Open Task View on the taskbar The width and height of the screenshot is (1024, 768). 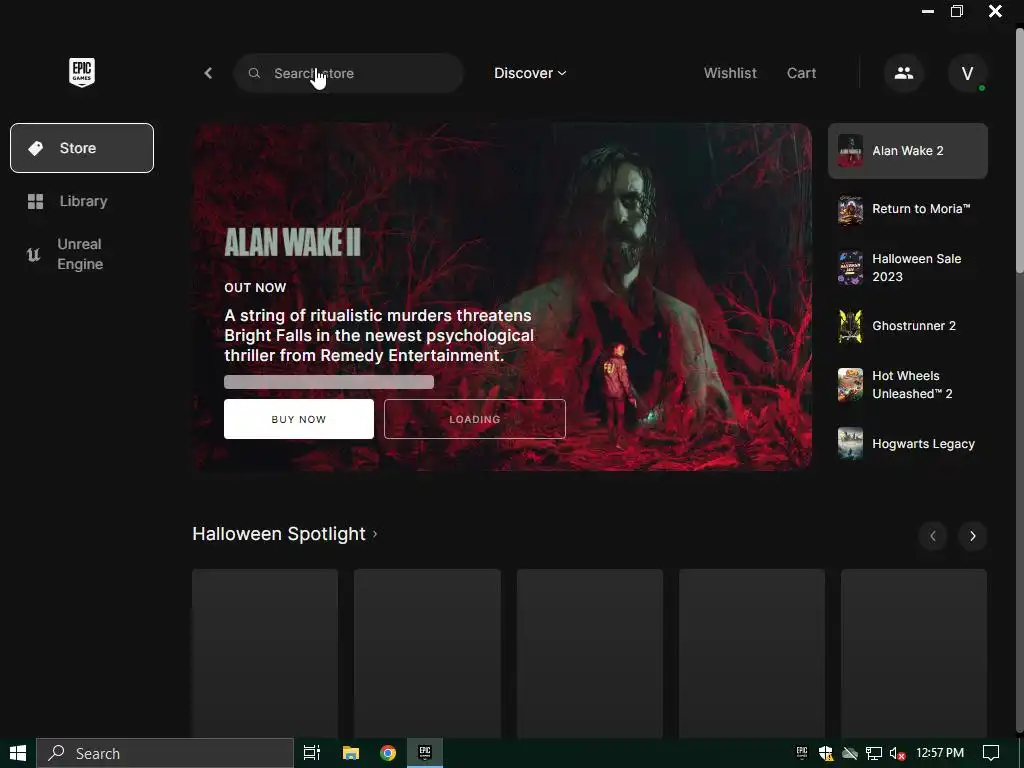tap(312, 753)
